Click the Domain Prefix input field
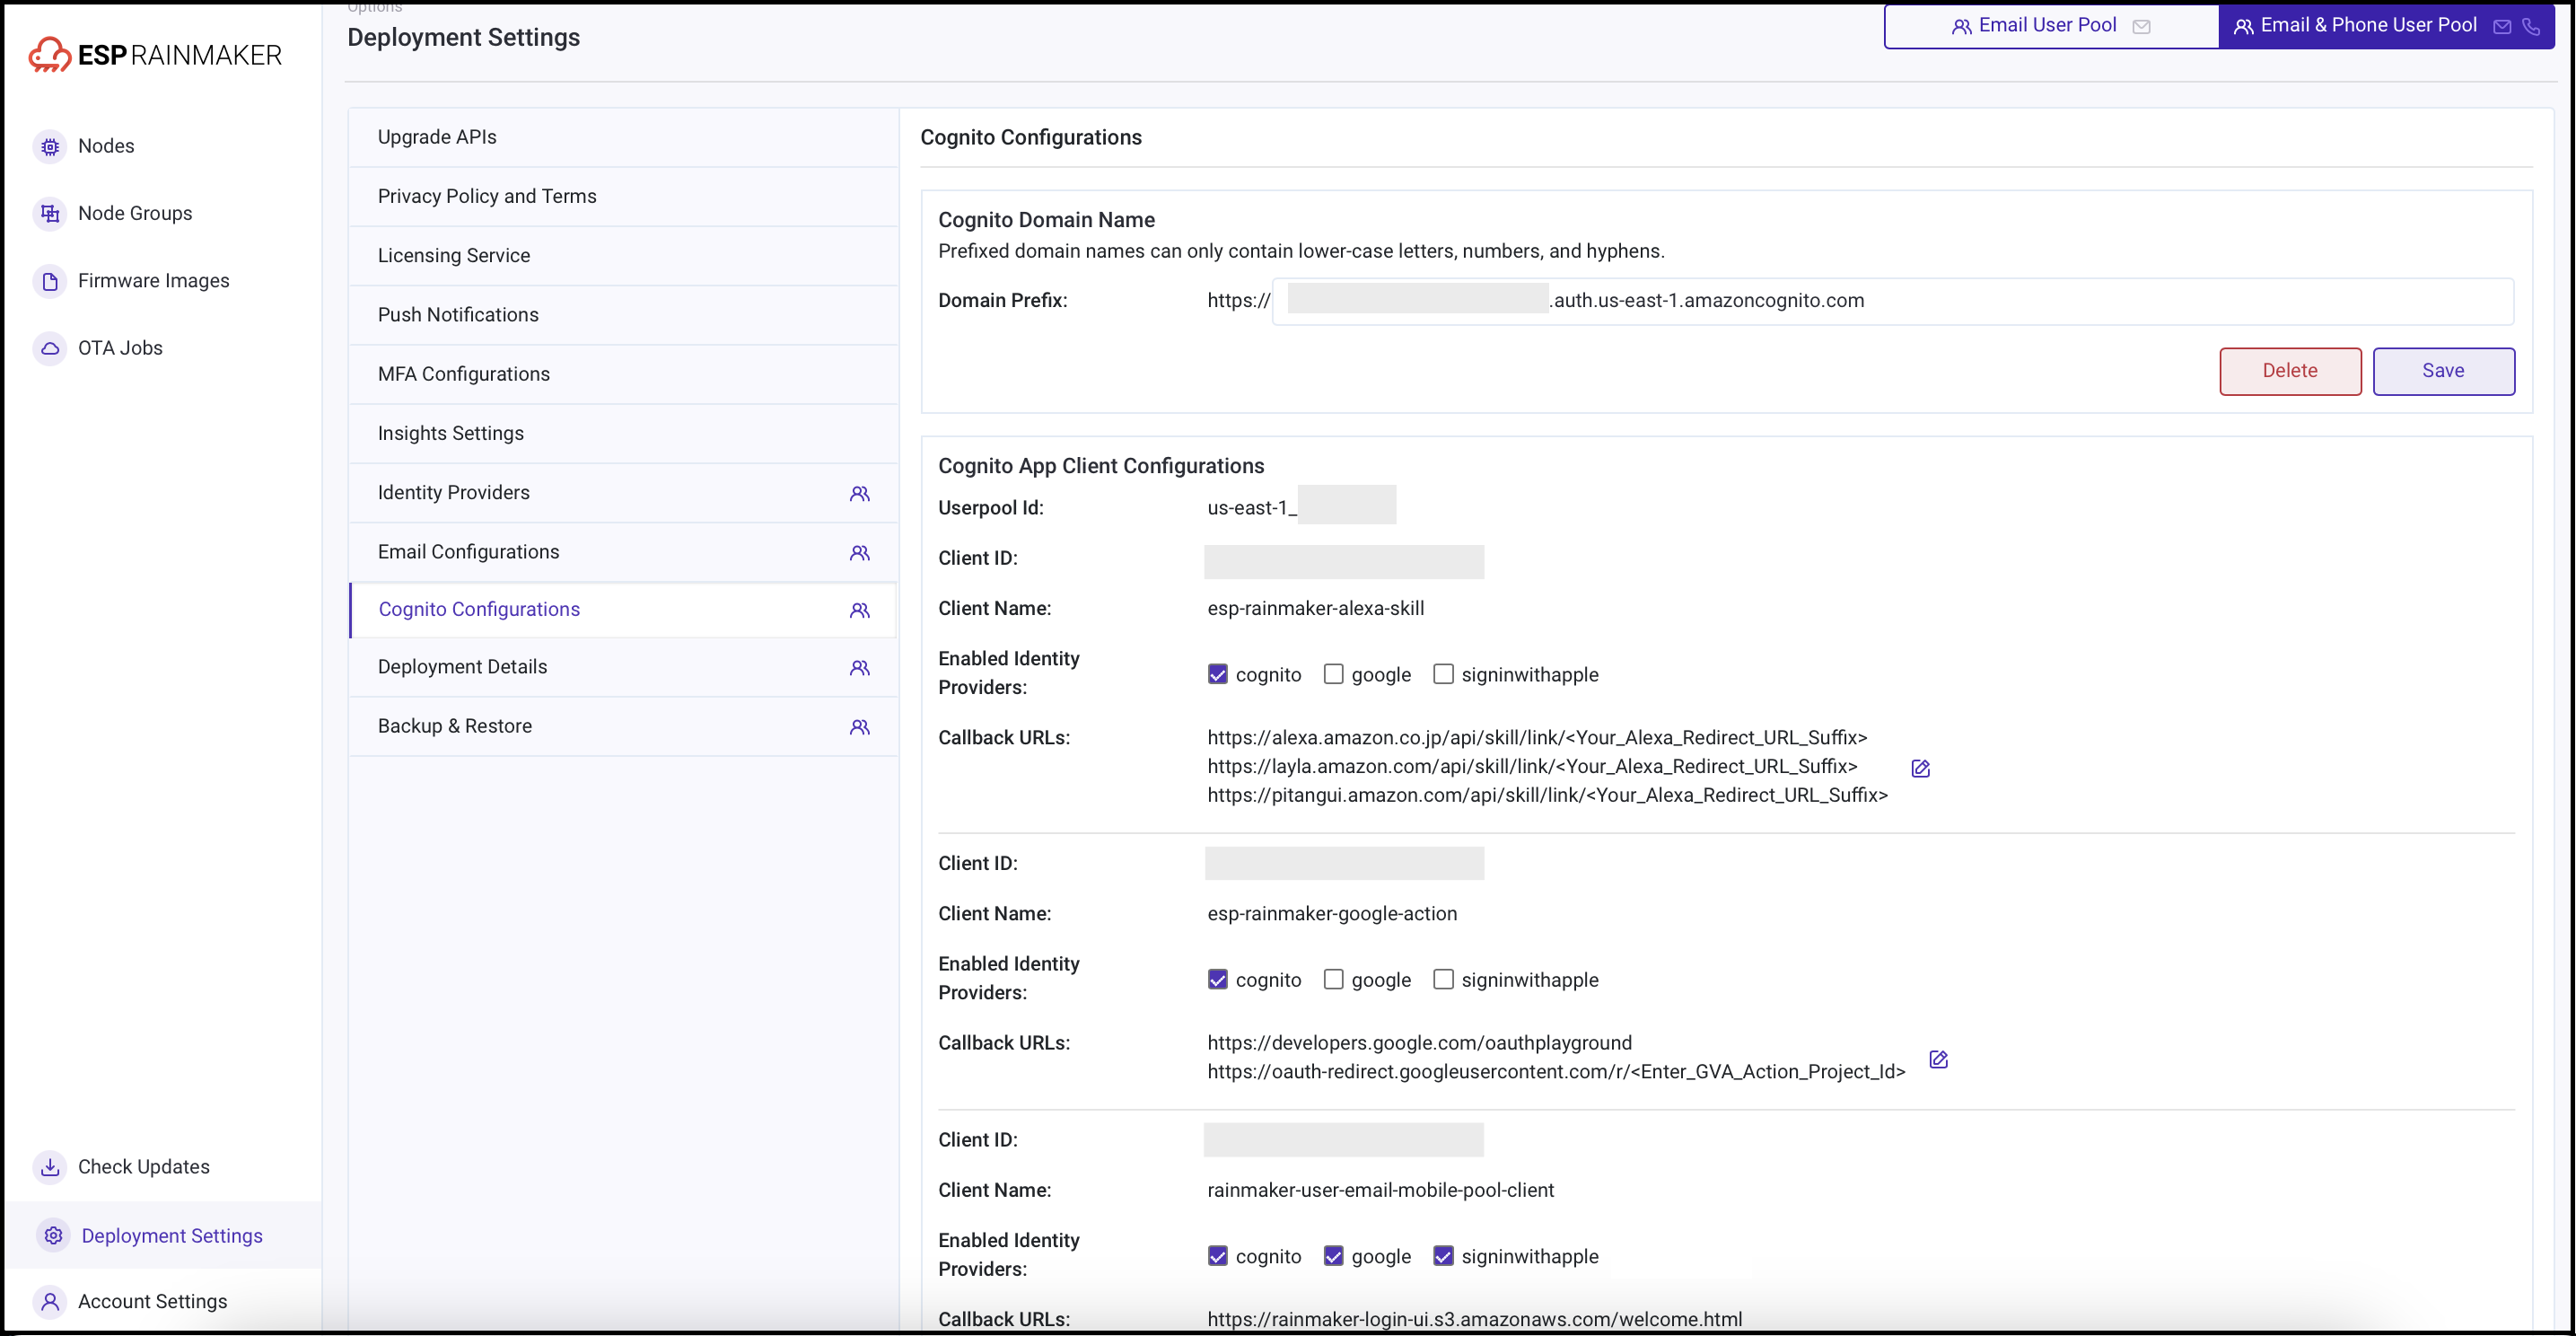 pyautogui.click(x=1892, y=301)
